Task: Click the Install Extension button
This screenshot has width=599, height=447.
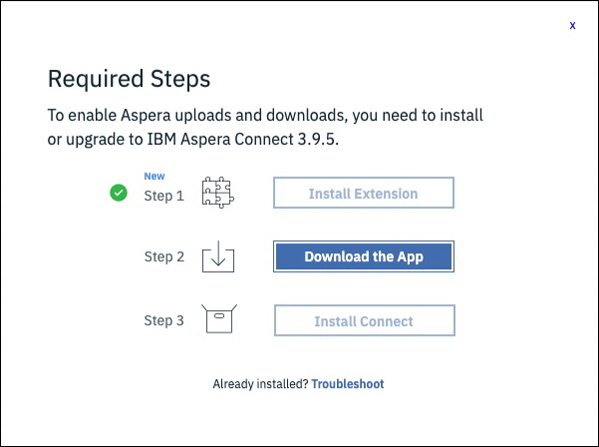Action: (364, 193)
